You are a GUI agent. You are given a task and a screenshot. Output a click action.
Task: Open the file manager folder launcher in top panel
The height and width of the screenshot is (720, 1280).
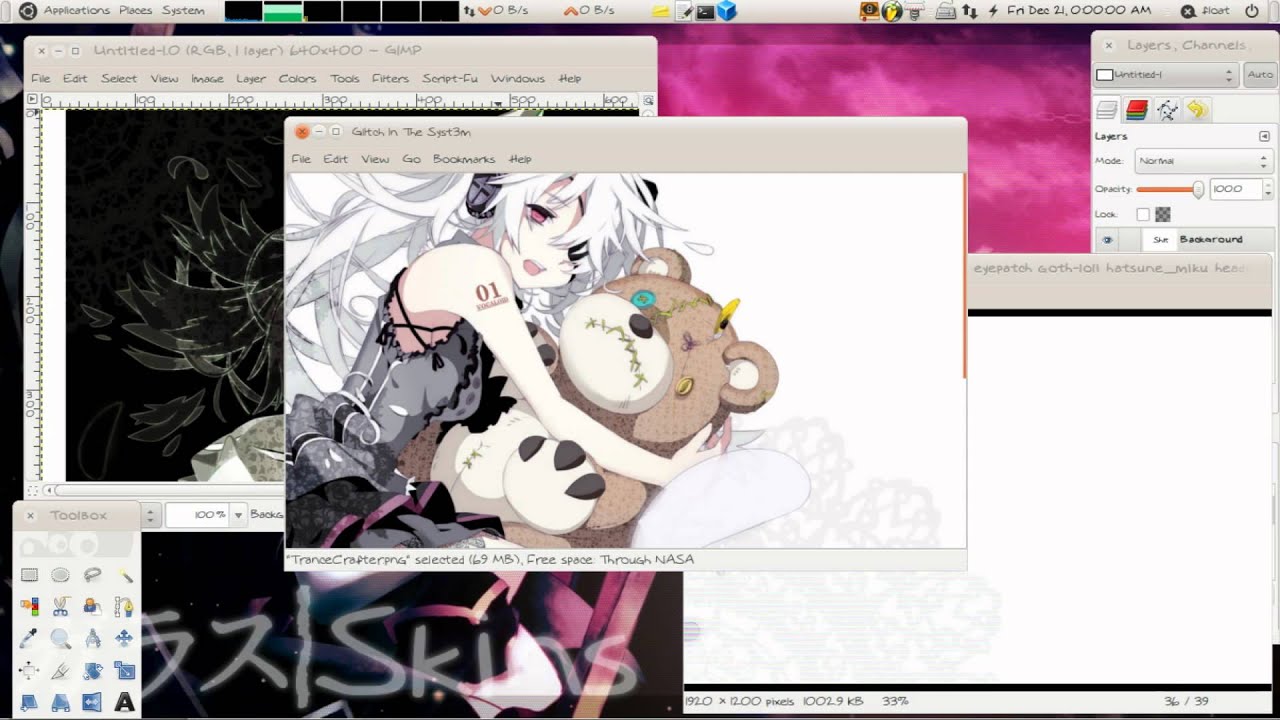661,11
